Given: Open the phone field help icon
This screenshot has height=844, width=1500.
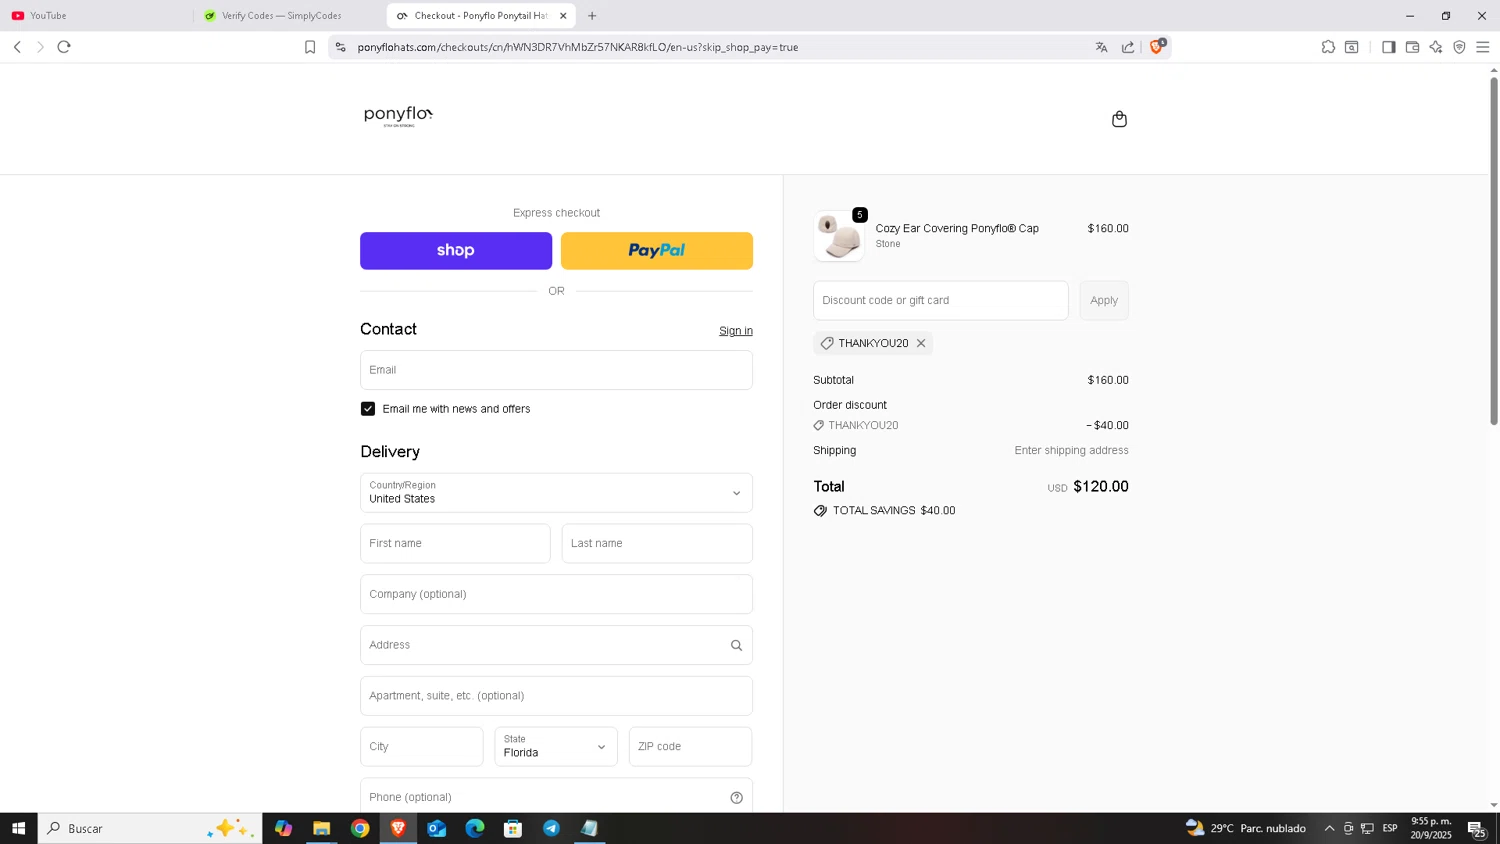Looking at the screenshot, I should coord(736,797).
